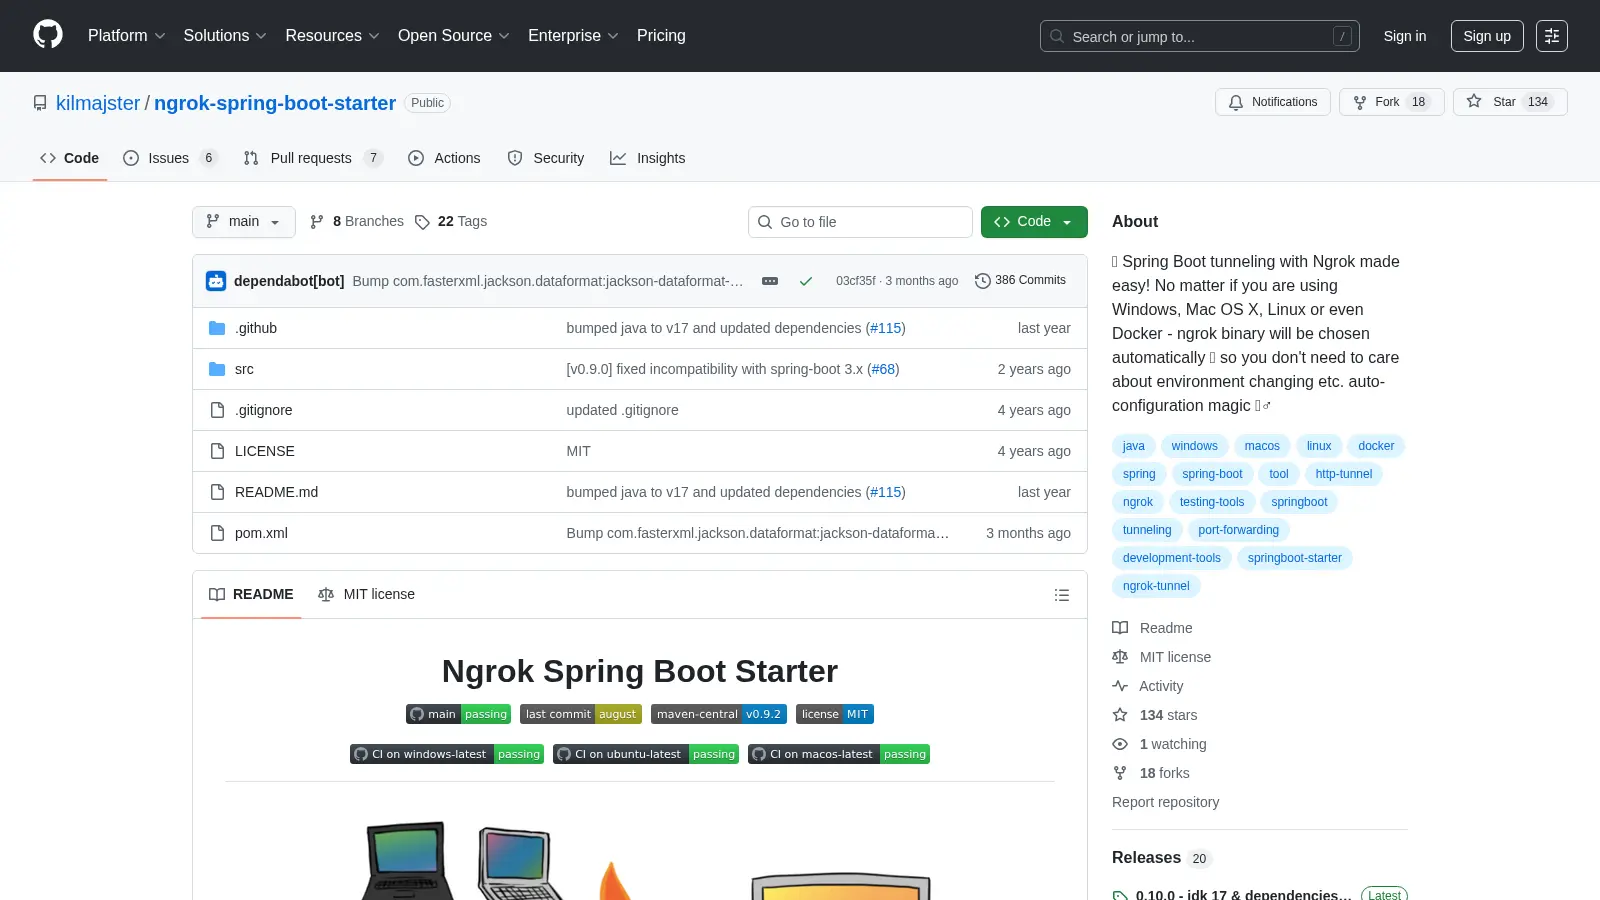Click the LICENSE file icon
This screenshot has width=1600, height=900.
217,451
